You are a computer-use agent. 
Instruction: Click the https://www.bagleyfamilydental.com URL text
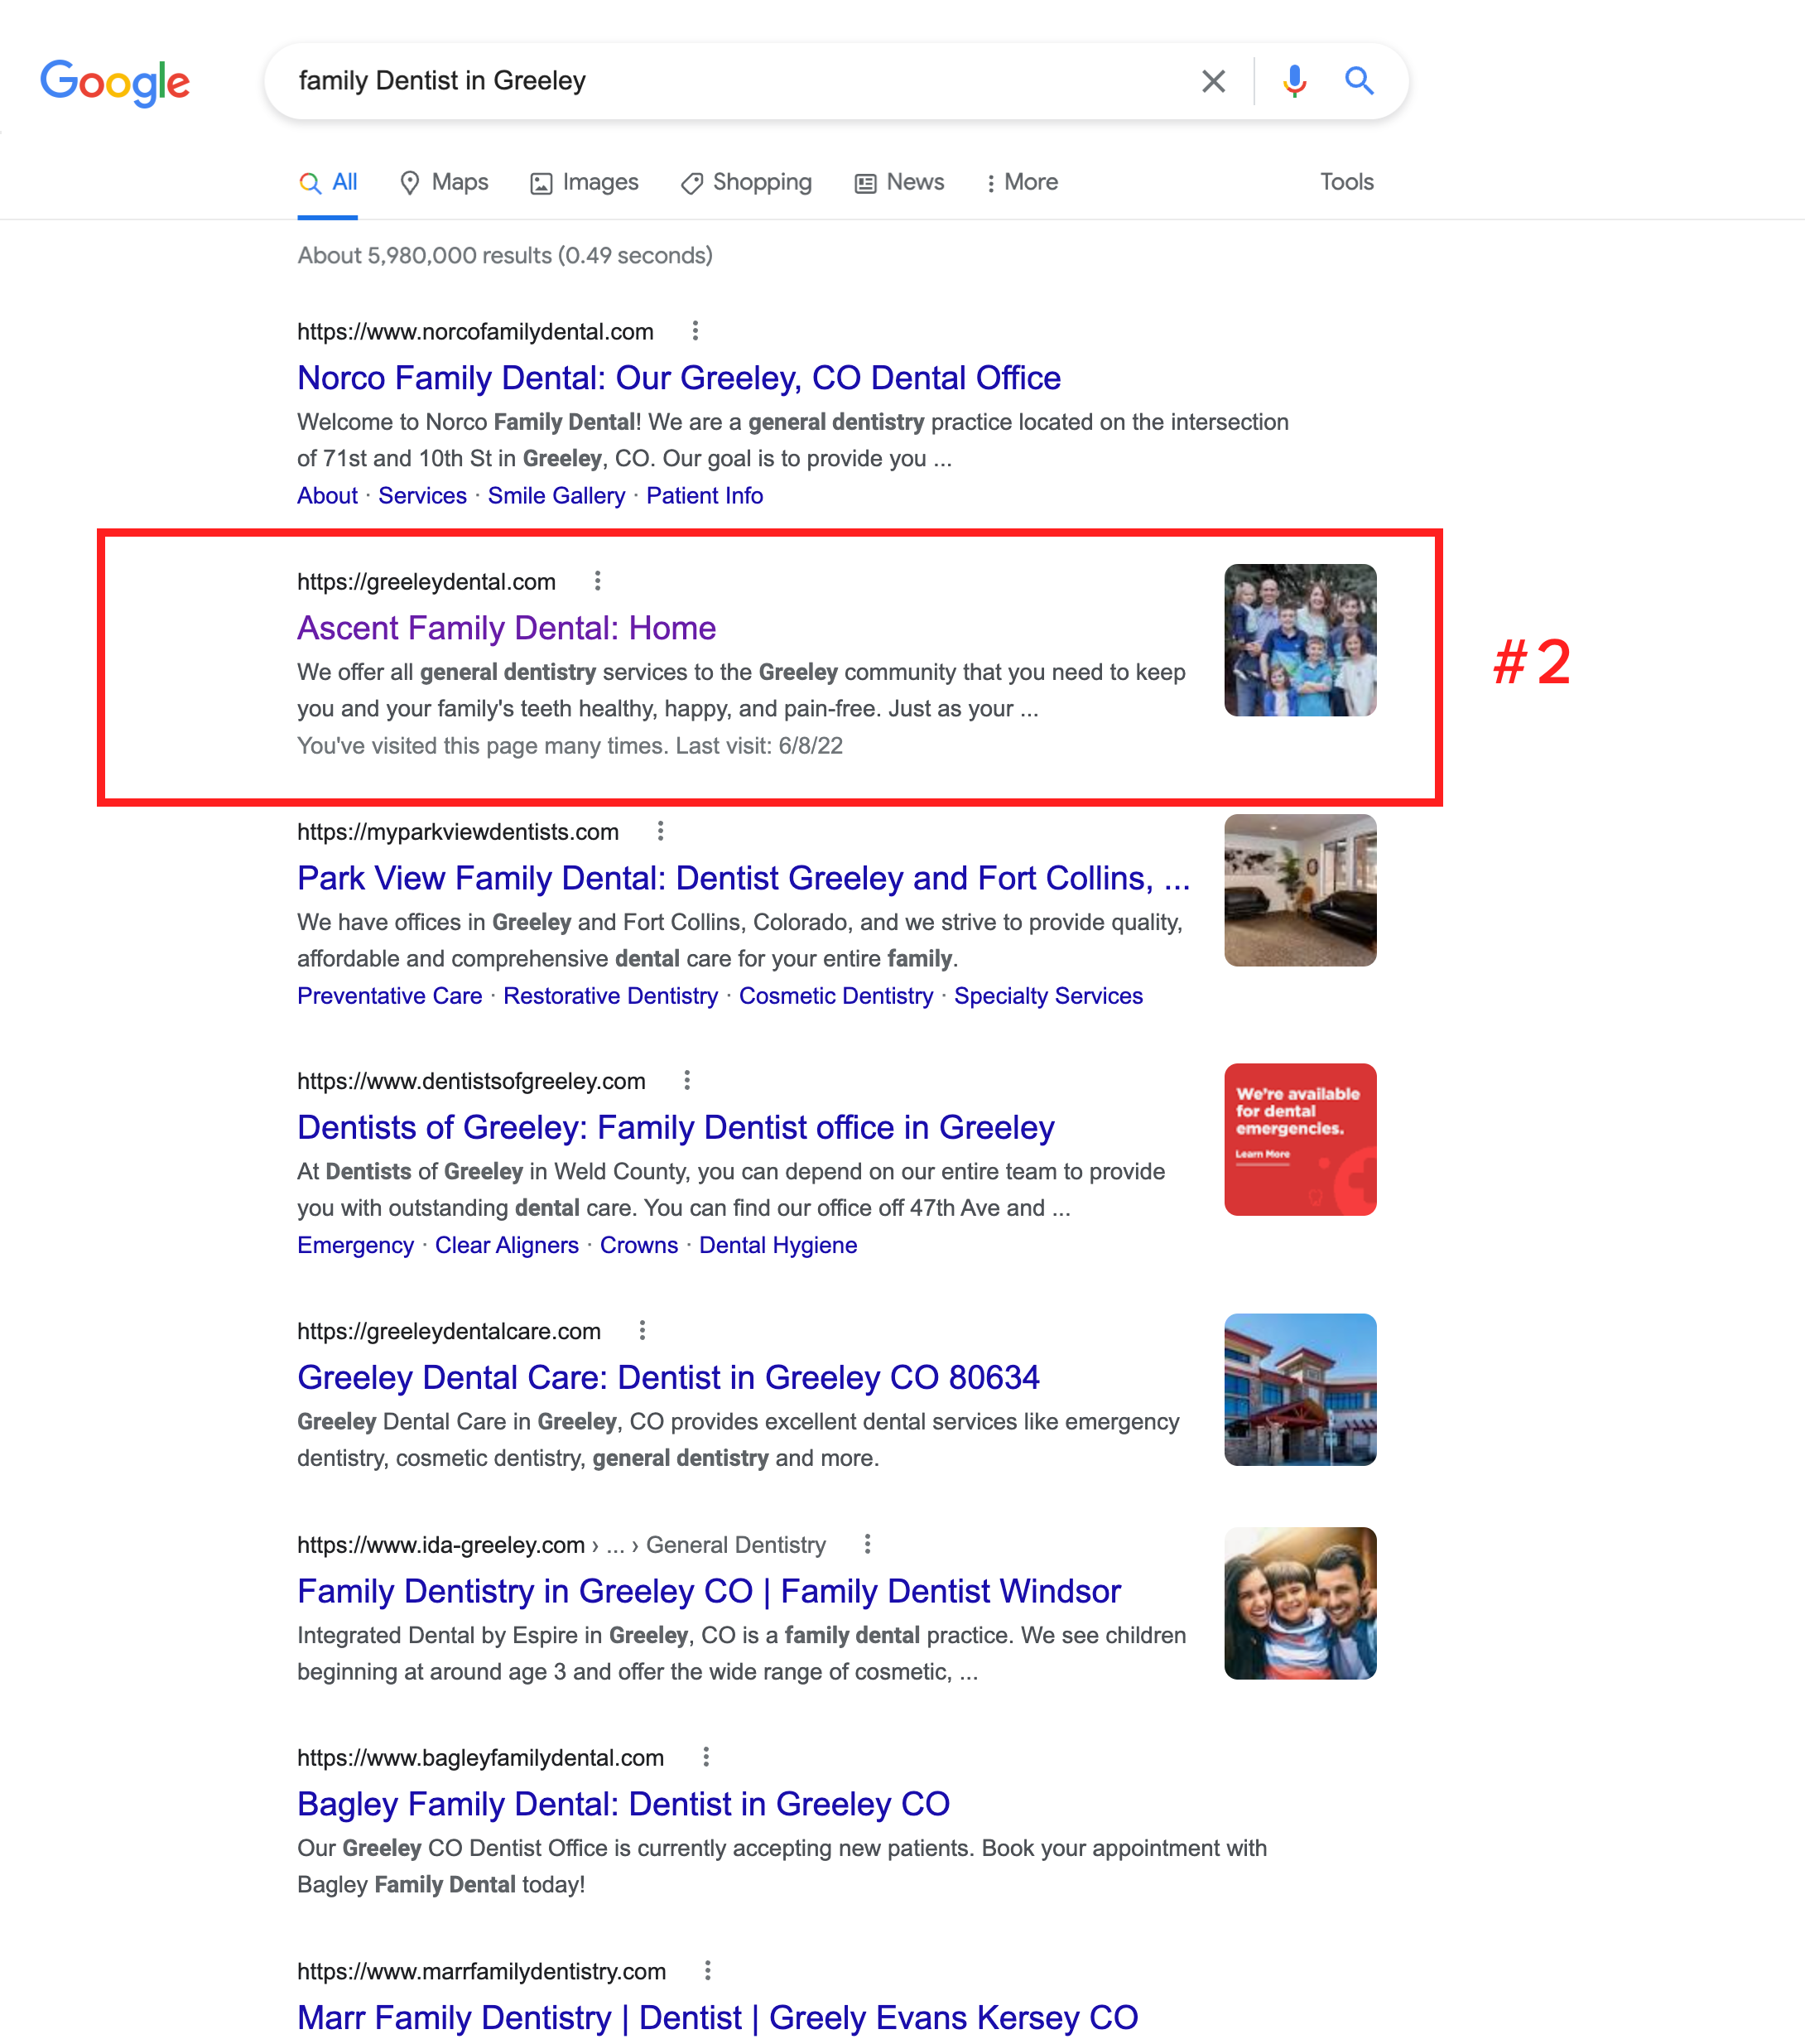480,1758
